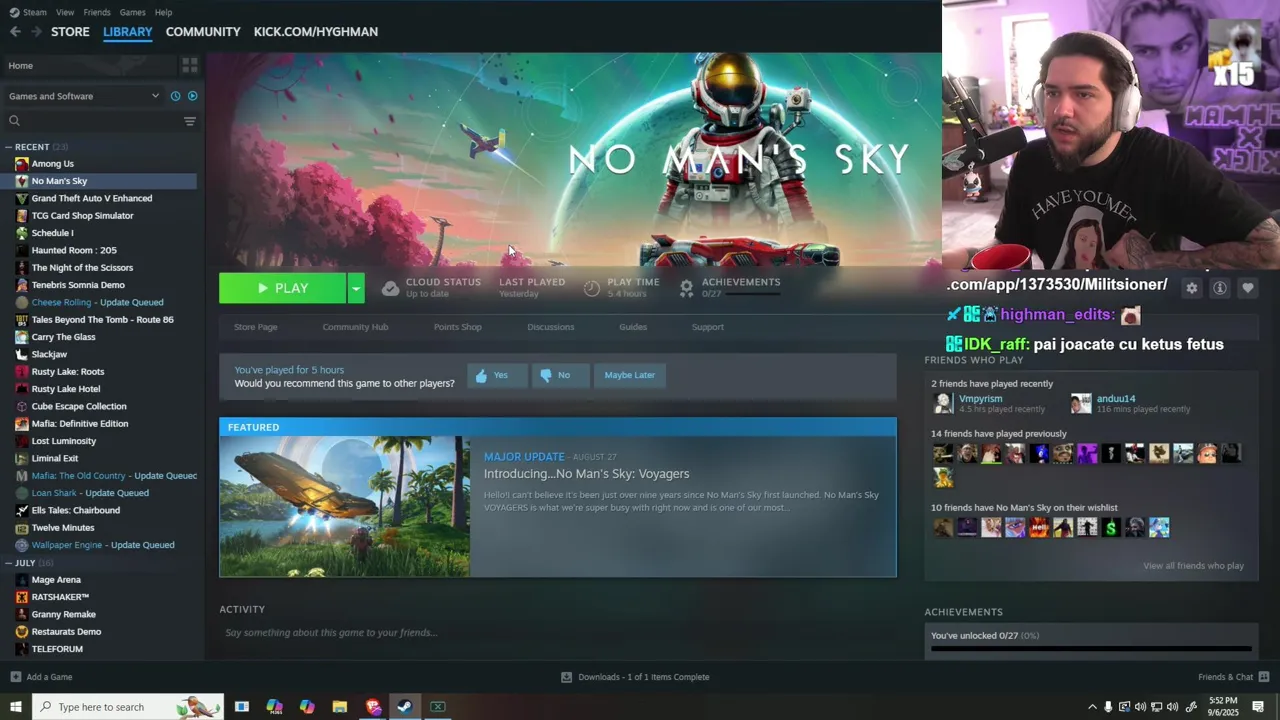Open Community Hub link
Viewport: 1280px width, 720px height.
[x=355, y=327]
